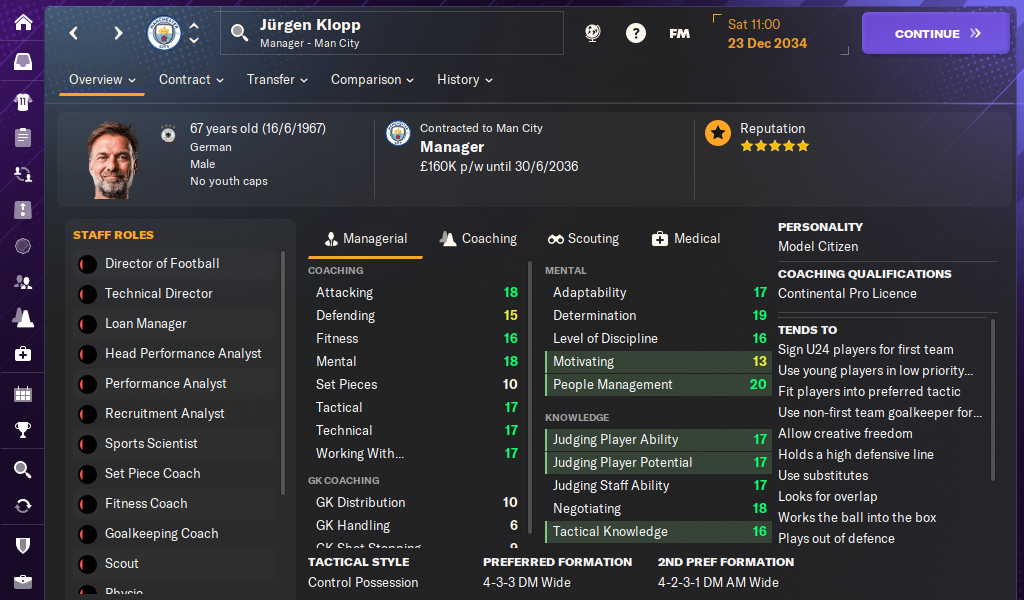
Task: Open the Medical Centre sidebar icon
Action: [x=22, y=354]
